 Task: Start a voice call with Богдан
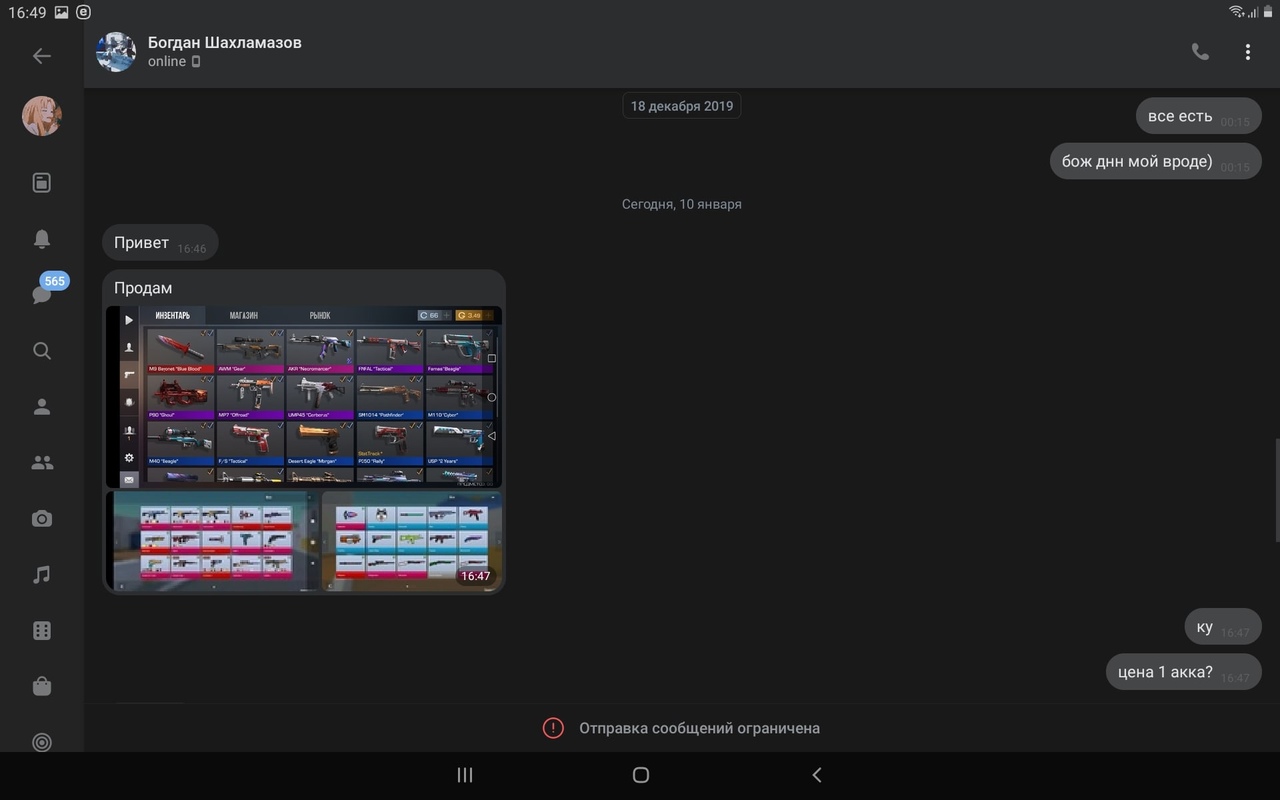(x=1200, y=52)
